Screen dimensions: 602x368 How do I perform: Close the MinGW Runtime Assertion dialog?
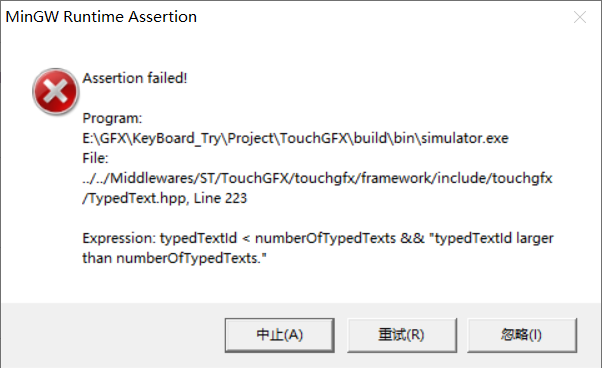[580, 17]
